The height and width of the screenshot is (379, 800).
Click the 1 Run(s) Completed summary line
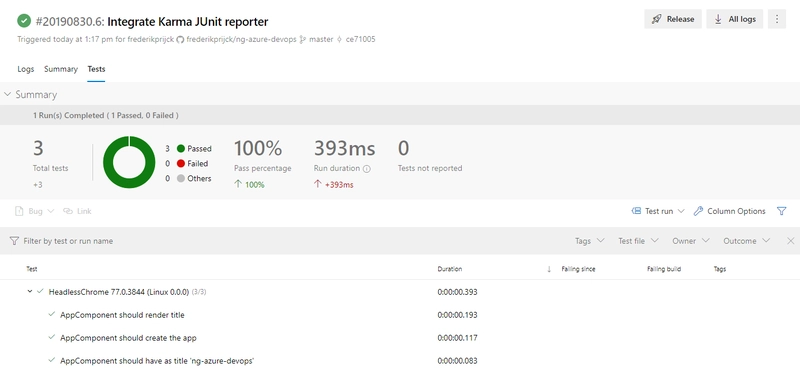106,115
